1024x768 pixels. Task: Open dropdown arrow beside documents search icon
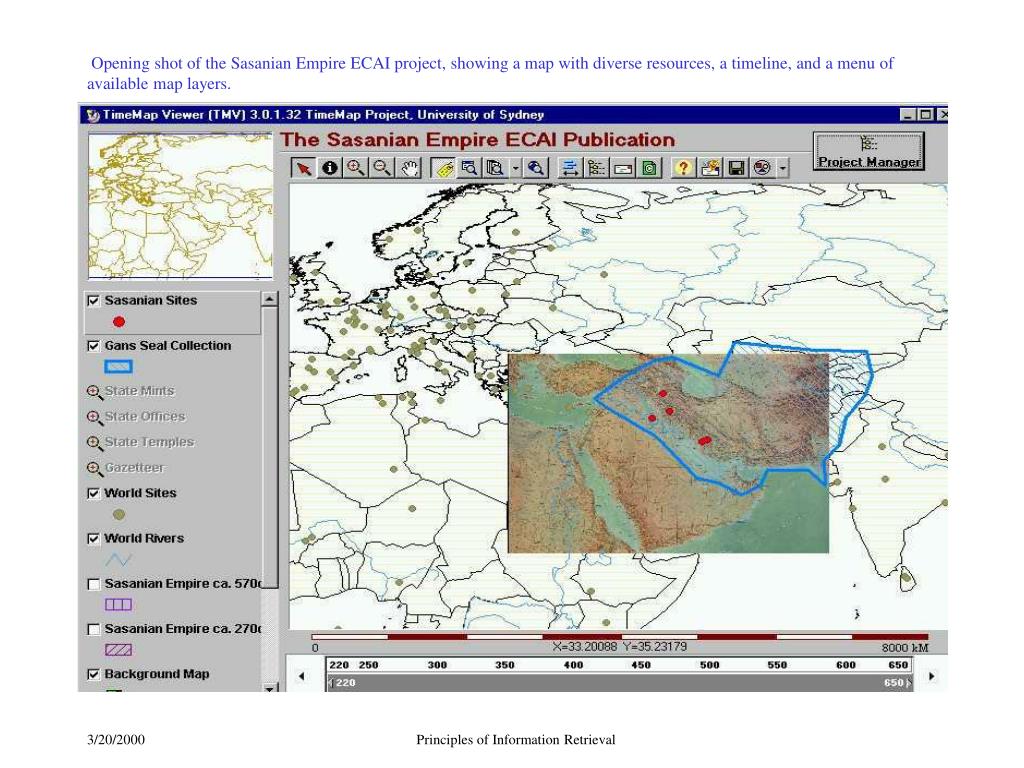515,168
